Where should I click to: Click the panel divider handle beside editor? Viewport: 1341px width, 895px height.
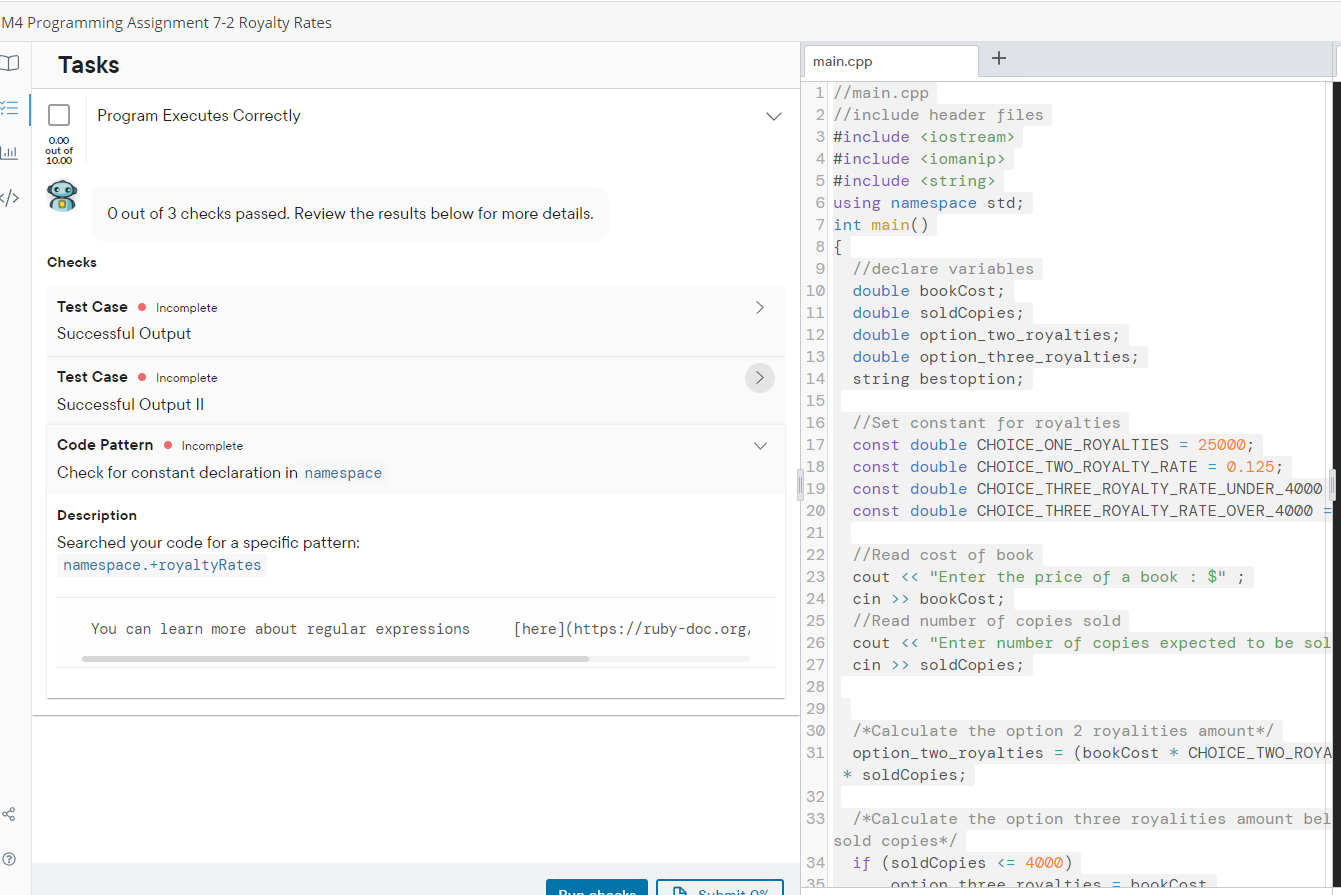pyautogui.click(x=800, y=484)
